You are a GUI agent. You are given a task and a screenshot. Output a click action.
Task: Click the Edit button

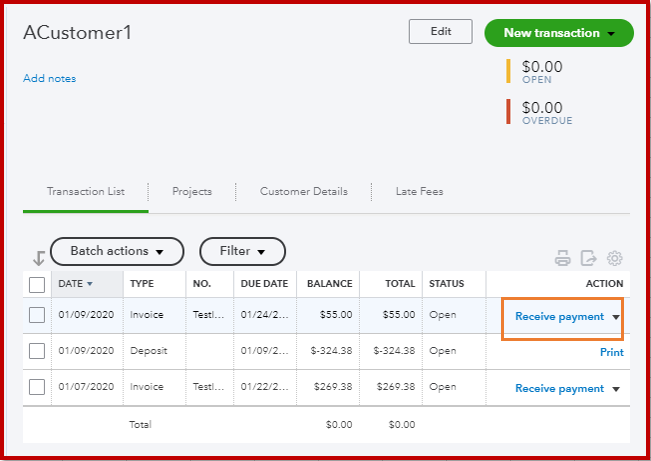coord(441,32)
